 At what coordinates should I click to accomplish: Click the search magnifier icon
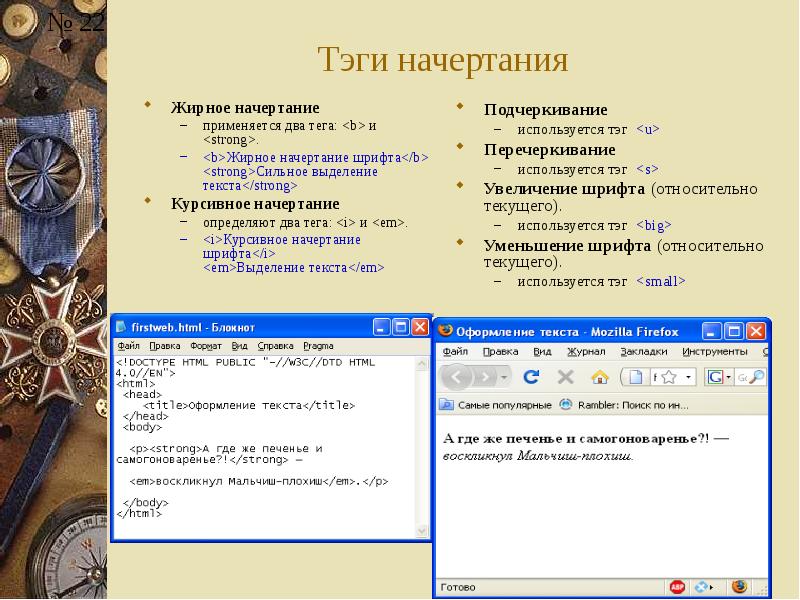[759, 377]
